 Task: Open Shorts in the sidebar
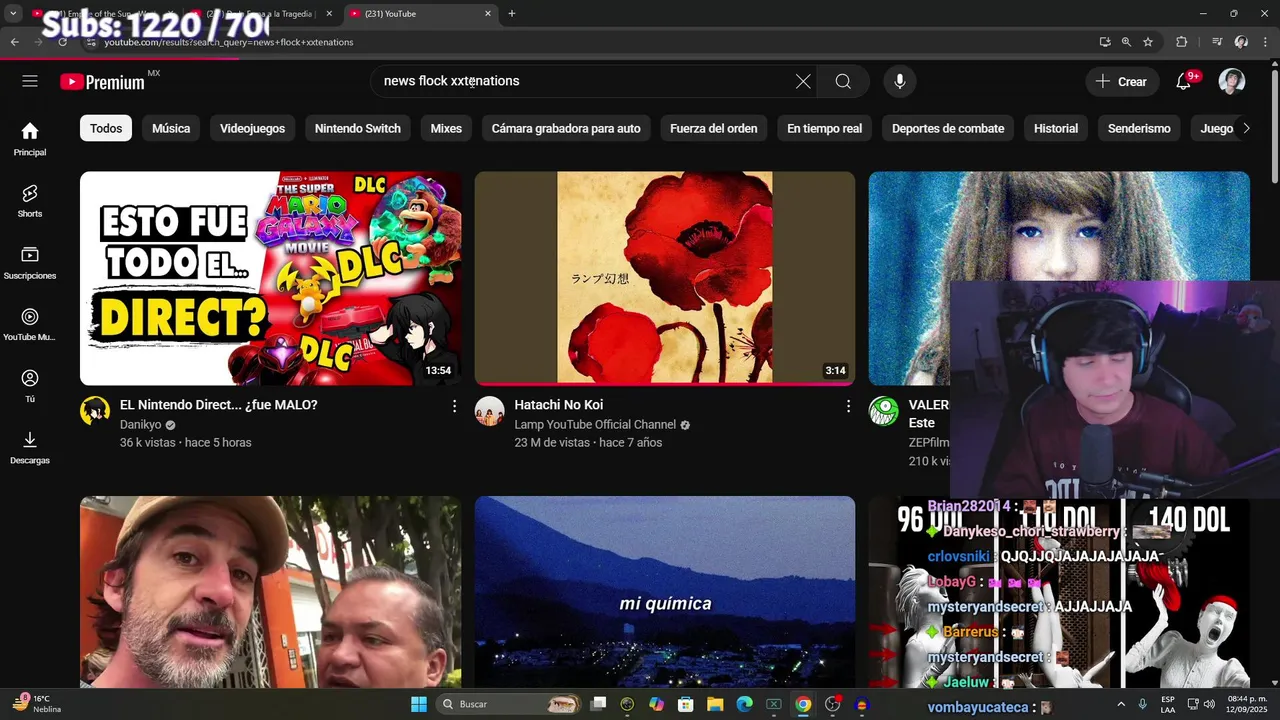[x=30, y=200]
